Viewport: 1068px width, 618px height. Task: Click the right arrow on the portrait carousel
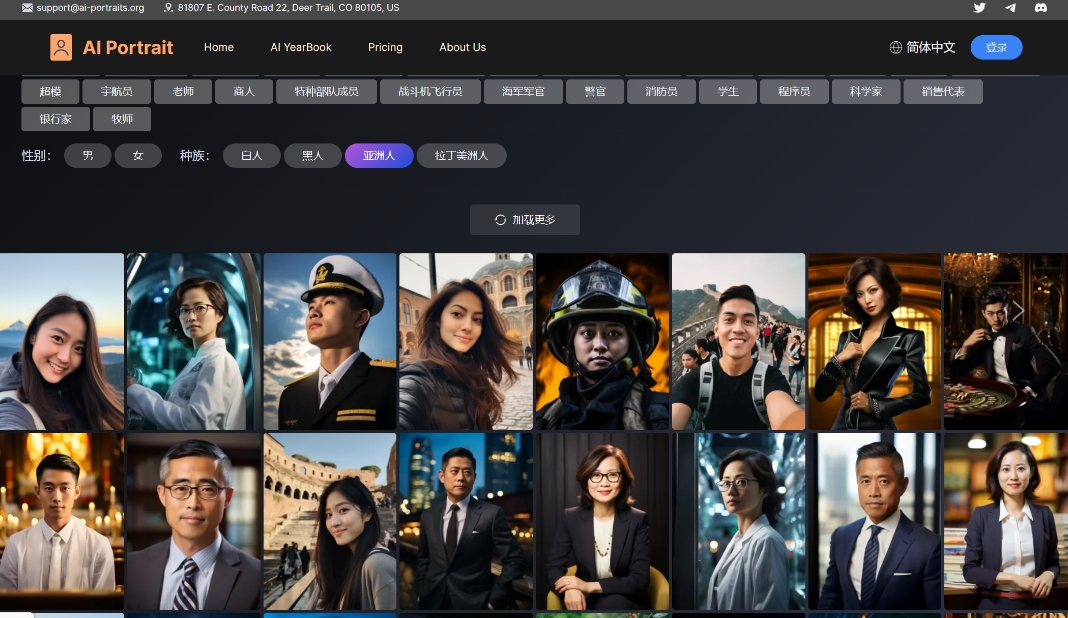1018,311
